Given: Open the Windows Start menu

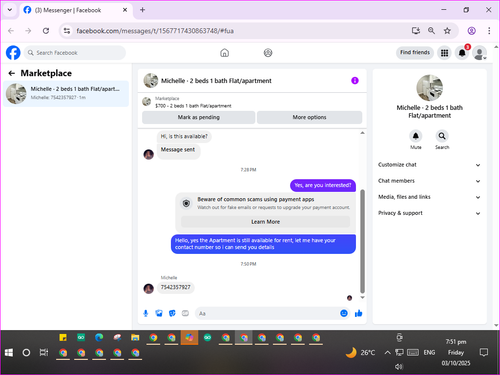Looking at the screenshot, I should 9,353.
